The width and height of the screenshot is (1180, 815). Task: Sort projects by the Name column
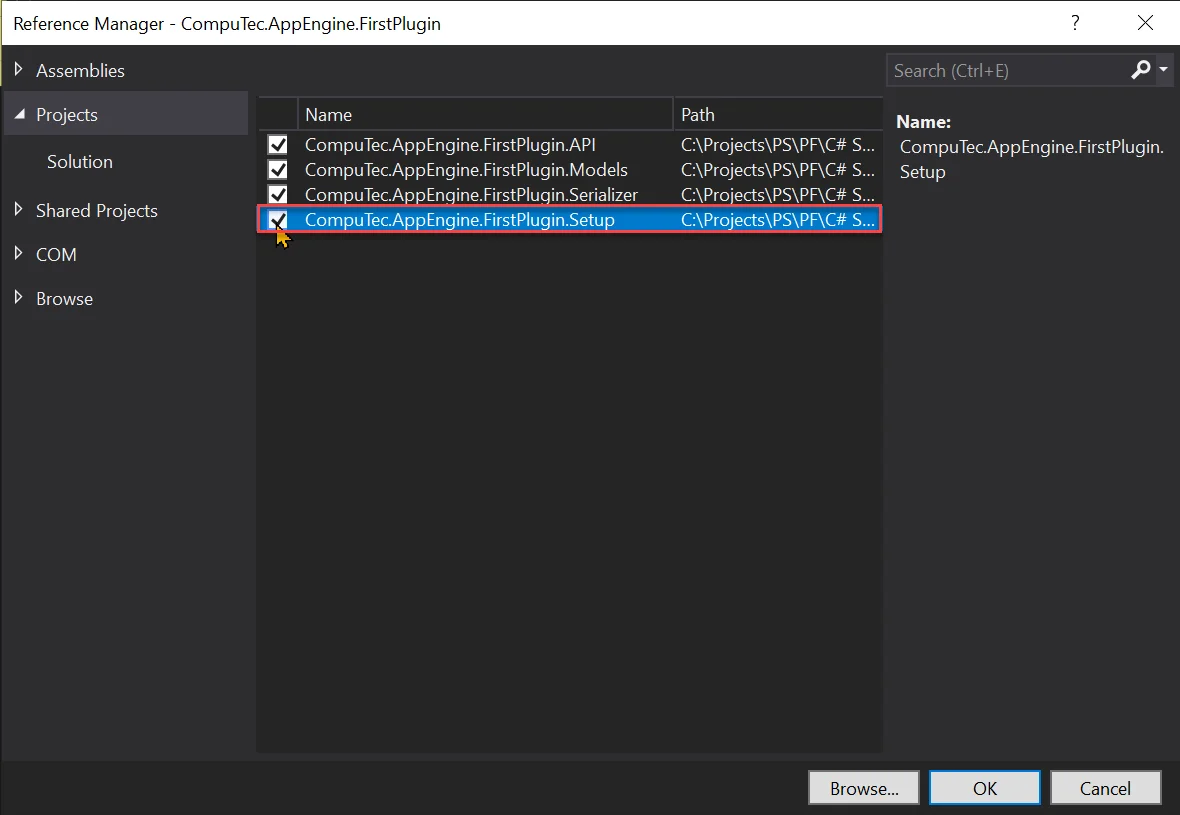(328, 114)
